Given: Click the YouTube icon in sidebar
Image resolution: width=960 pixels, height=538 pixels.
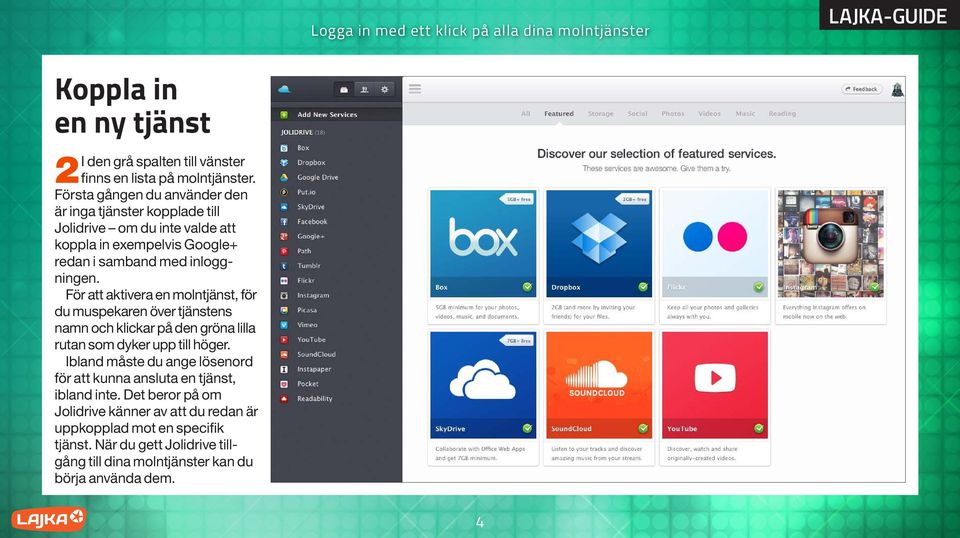Looking at the screenshot, I should (x=284, y=340).
